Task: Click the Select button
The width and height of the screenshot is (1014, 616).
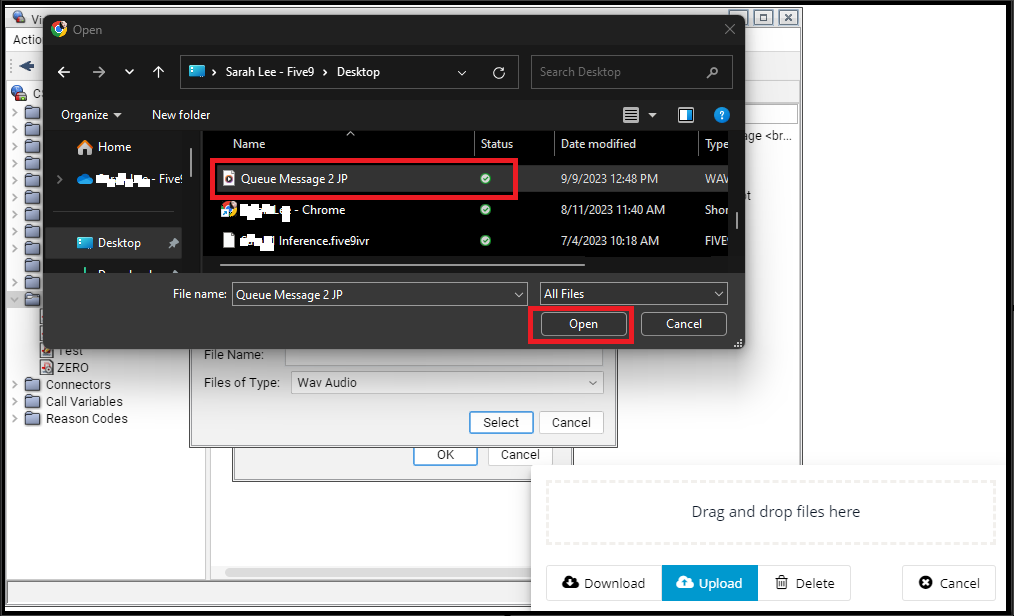Action: coord(501,423)
